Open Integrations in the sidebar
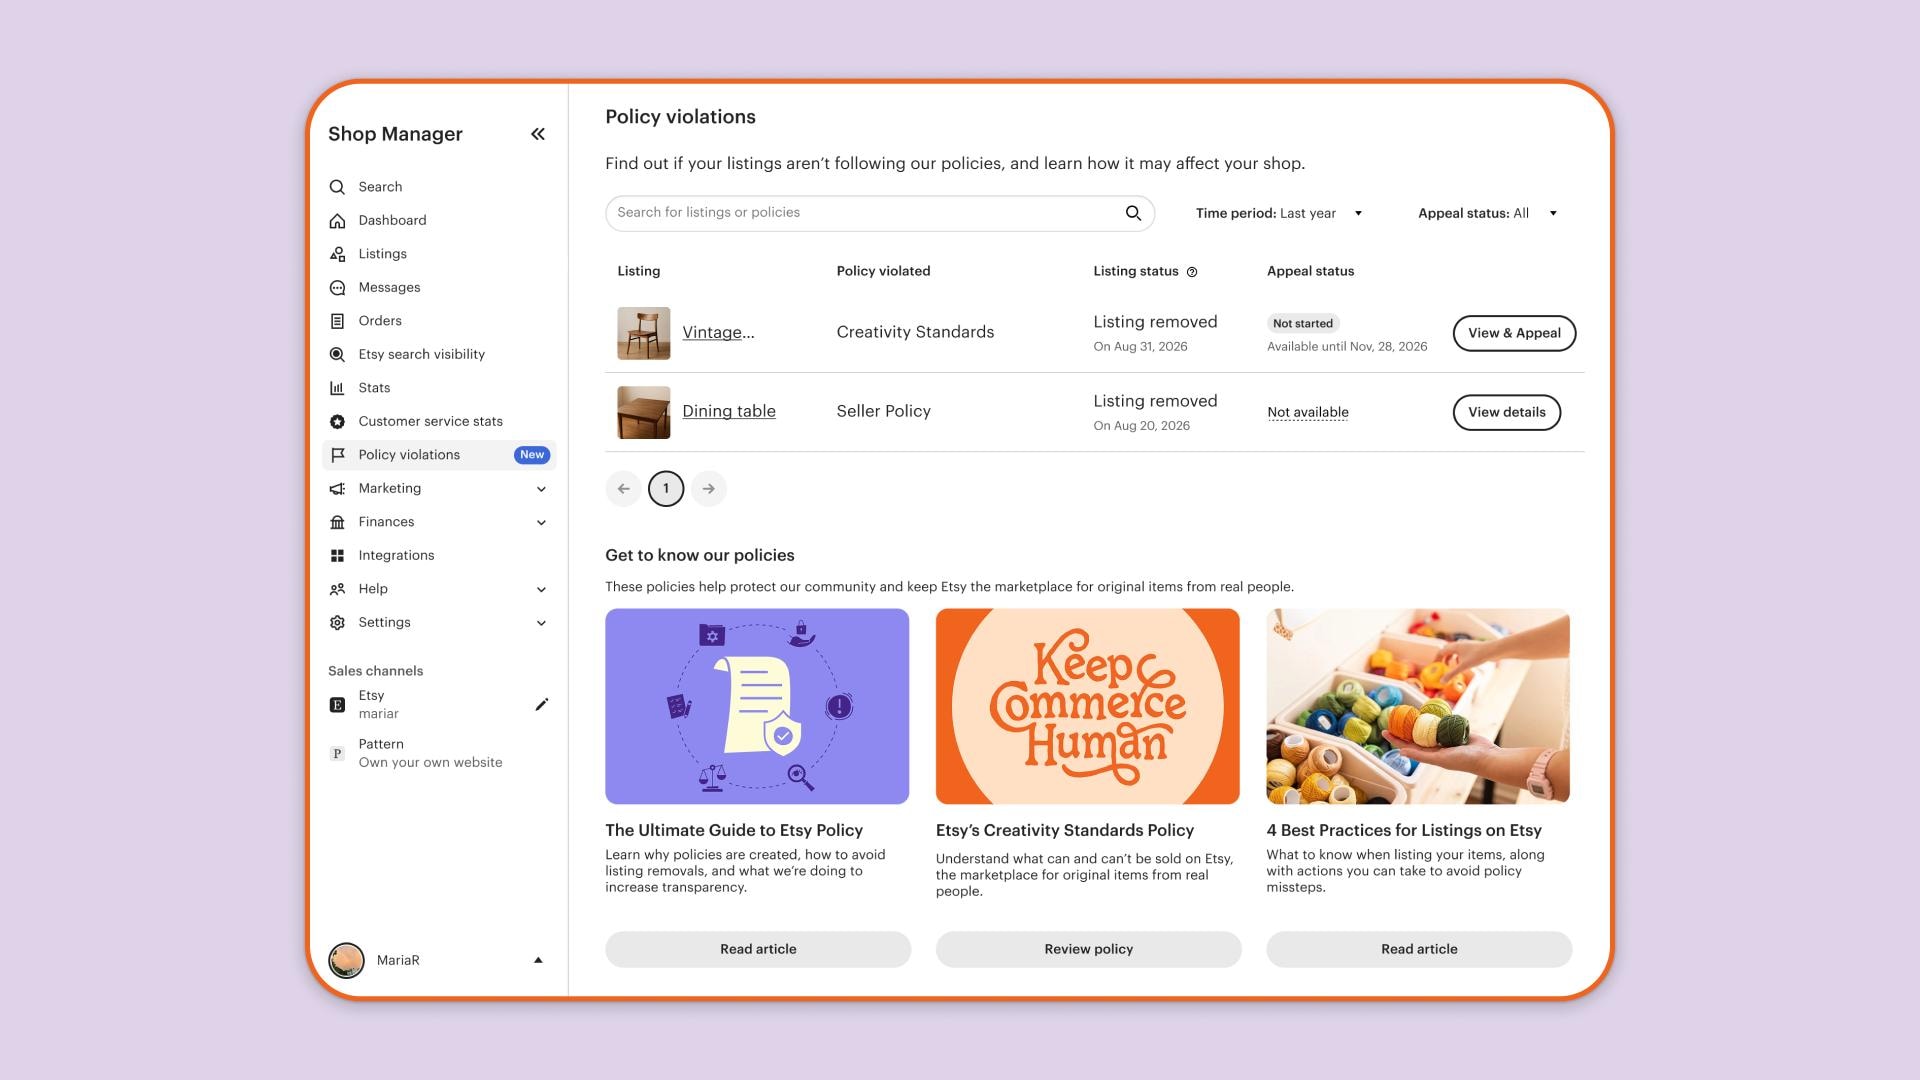The image size is (1920, 1080). [x=396, y=555]
